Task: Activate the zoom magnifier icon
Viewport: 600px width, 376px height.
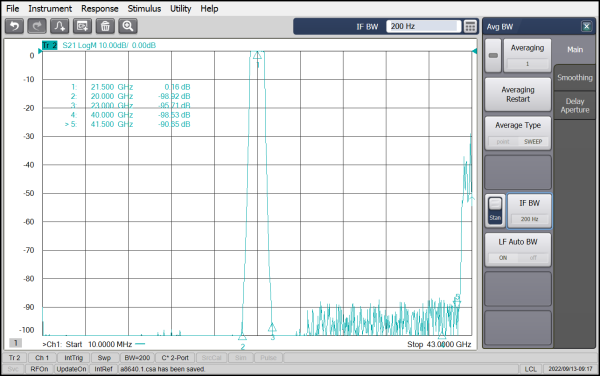Action: (x=127, y=26)
